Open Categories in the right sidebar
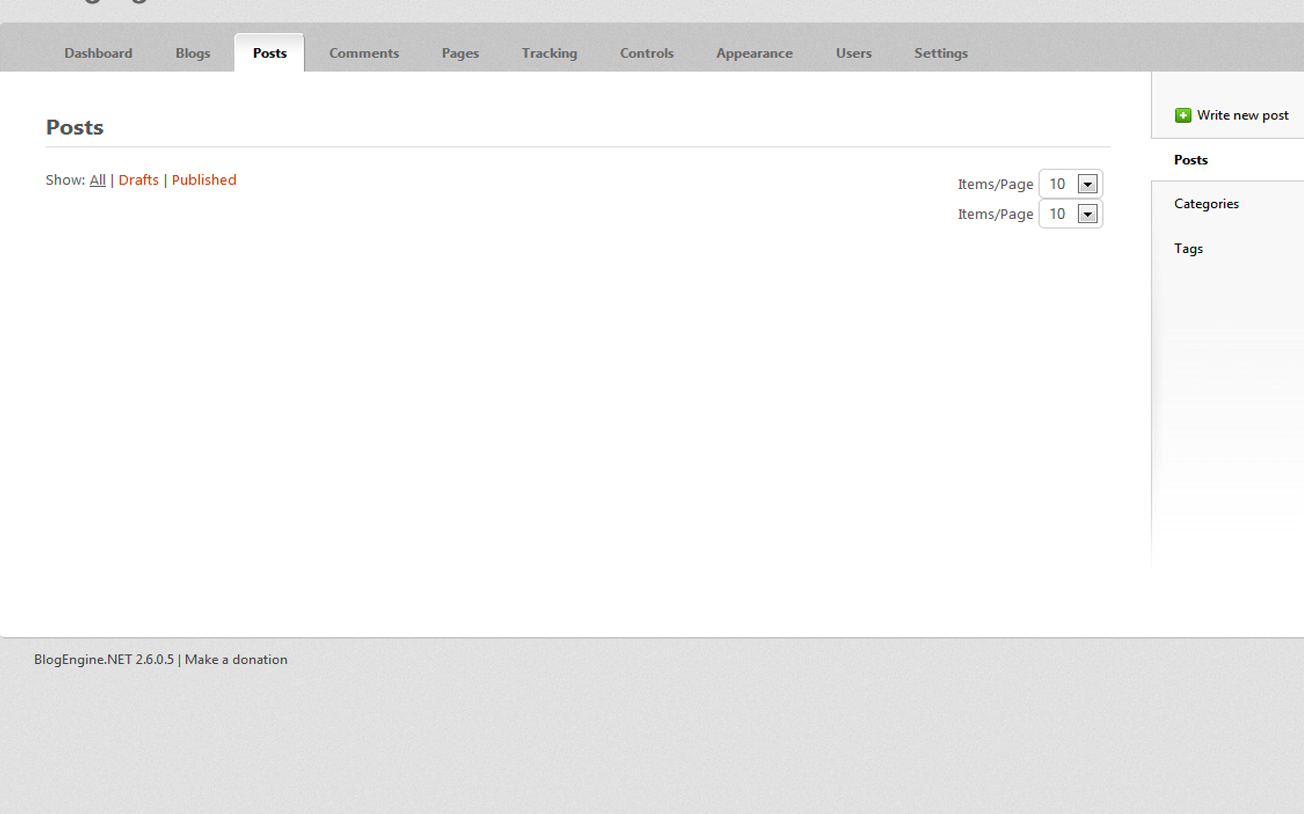The image size is (1304, 814). tap(1206, 204)
